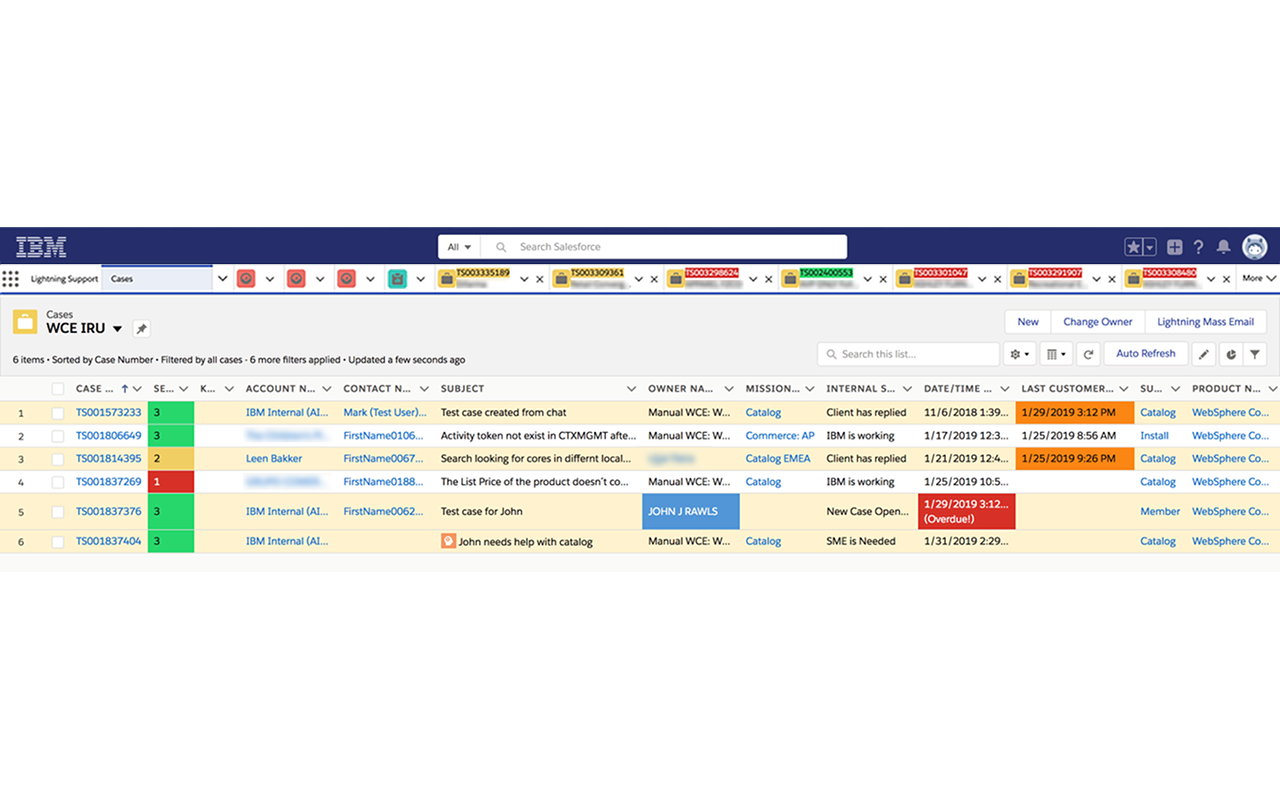The width and height of the screenshot is (1280, 800).
Task: Open the search scope All dropdown
Action: click(x=459, y=247)
